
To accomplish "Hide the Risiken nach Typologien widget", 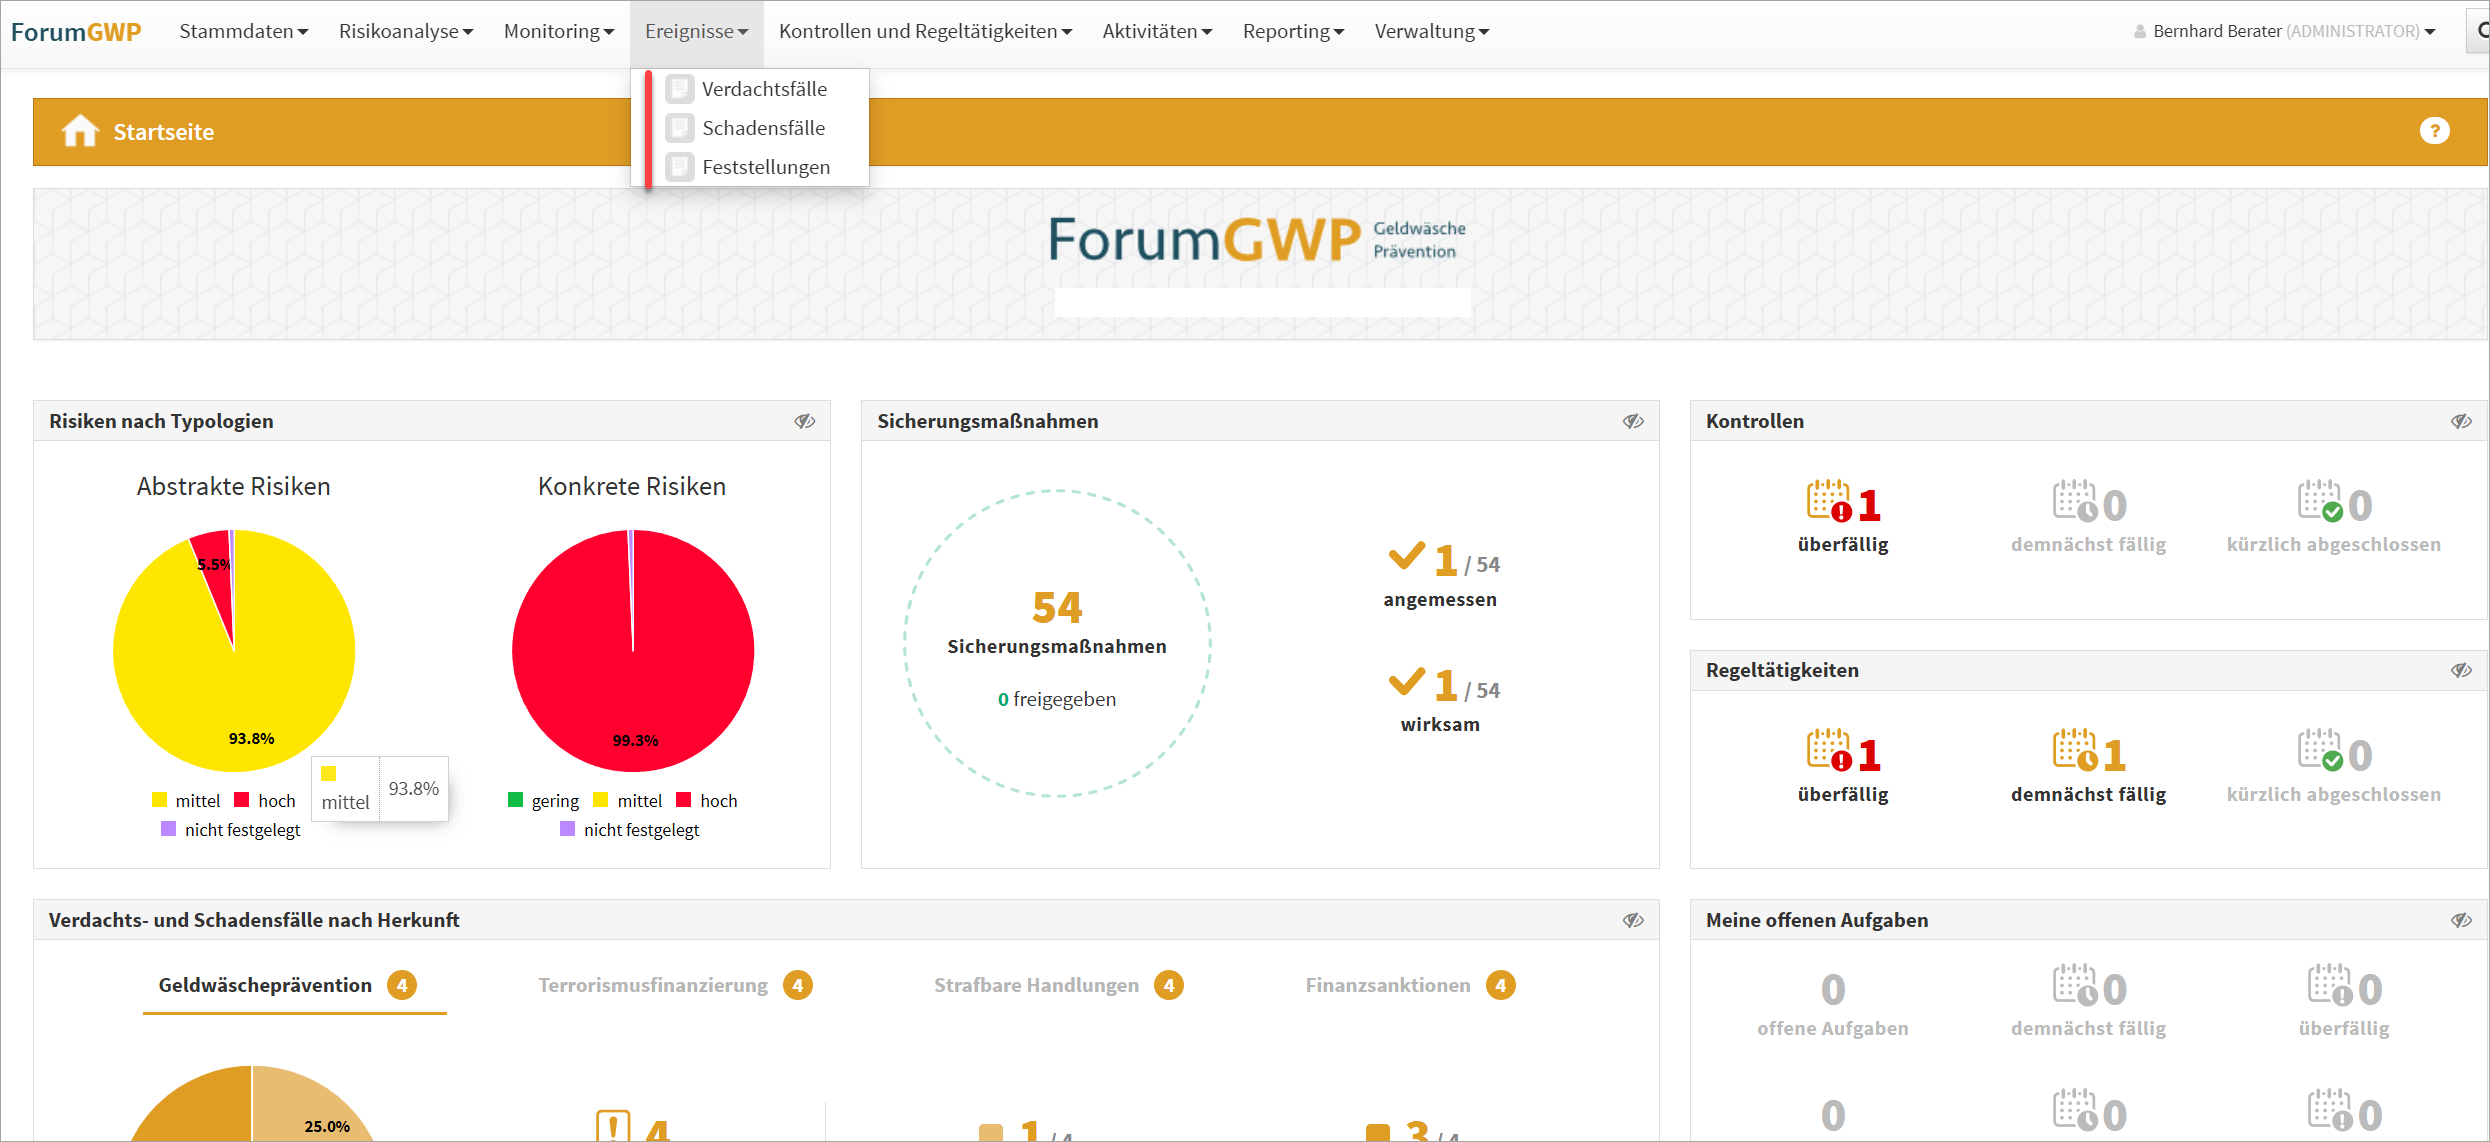I will click(805, 422).
